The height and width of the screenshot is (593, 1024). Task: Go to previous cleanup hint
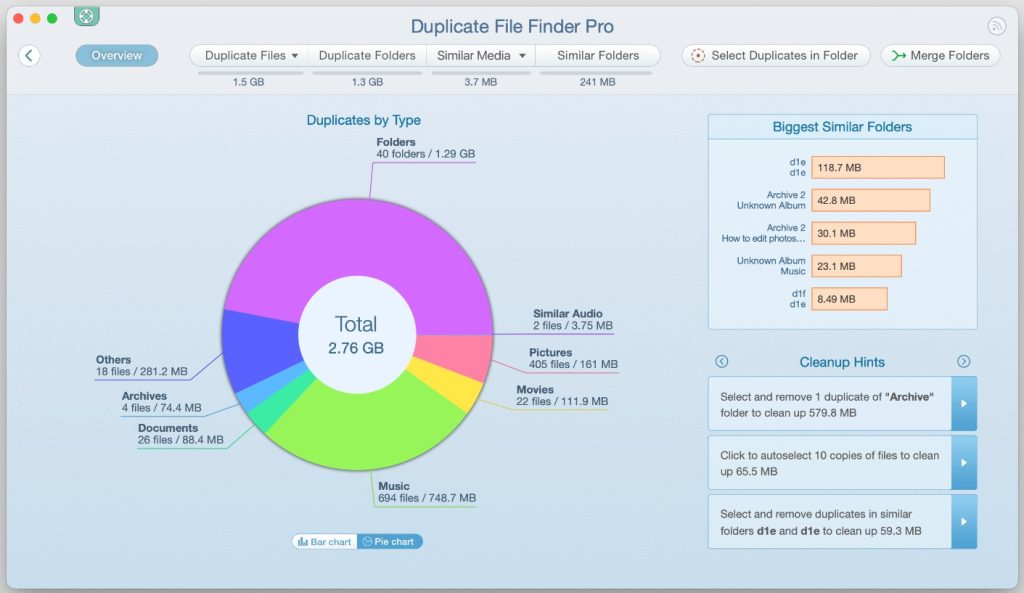pos(721,361)
